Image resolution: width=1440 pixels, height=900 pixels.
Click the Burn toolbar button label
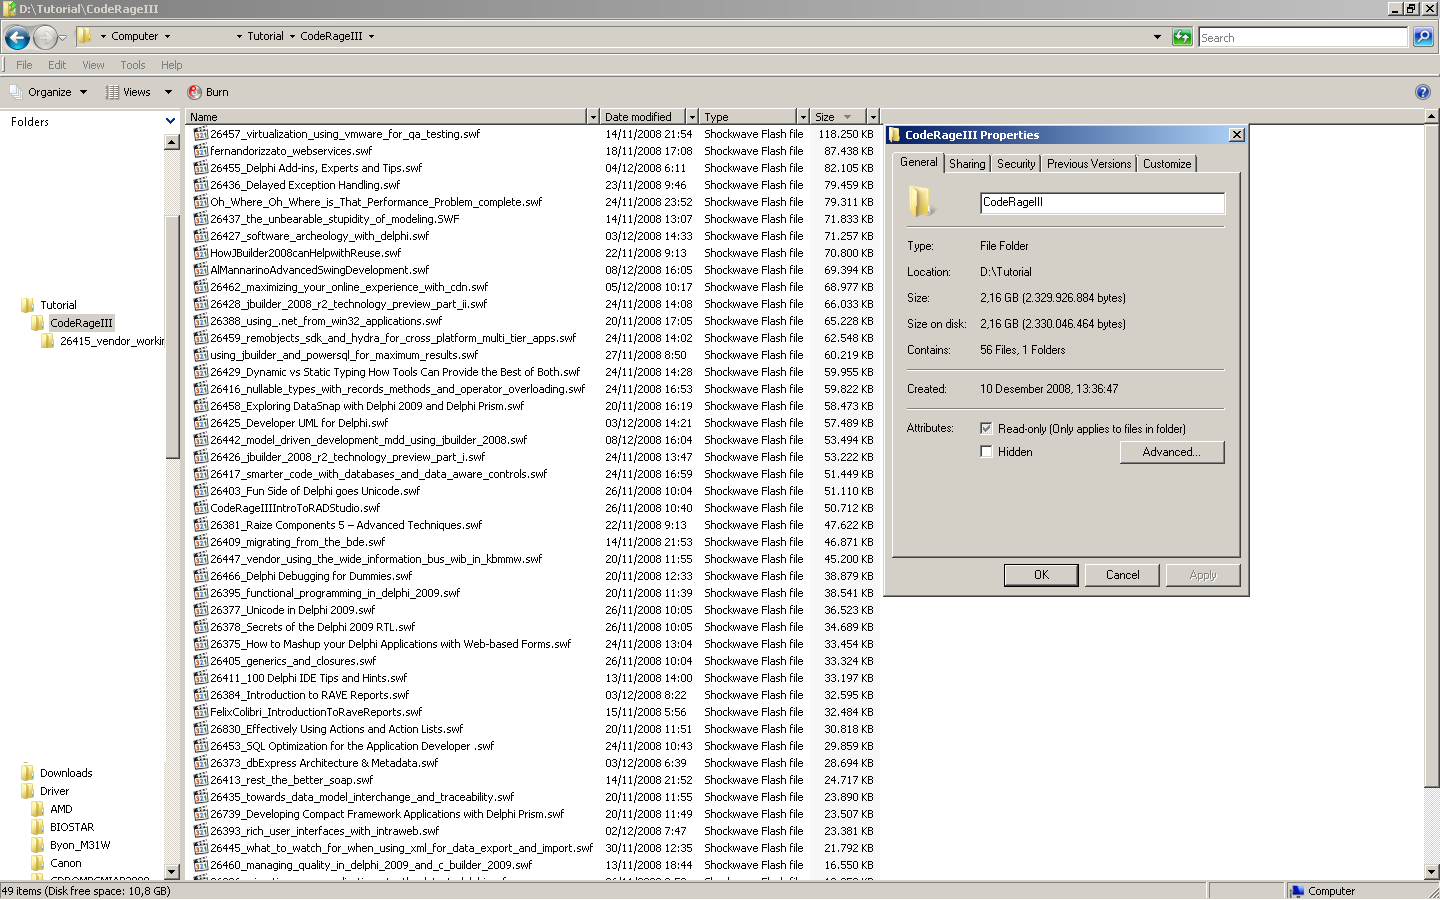pyautogui.click(x=217, y=92)
